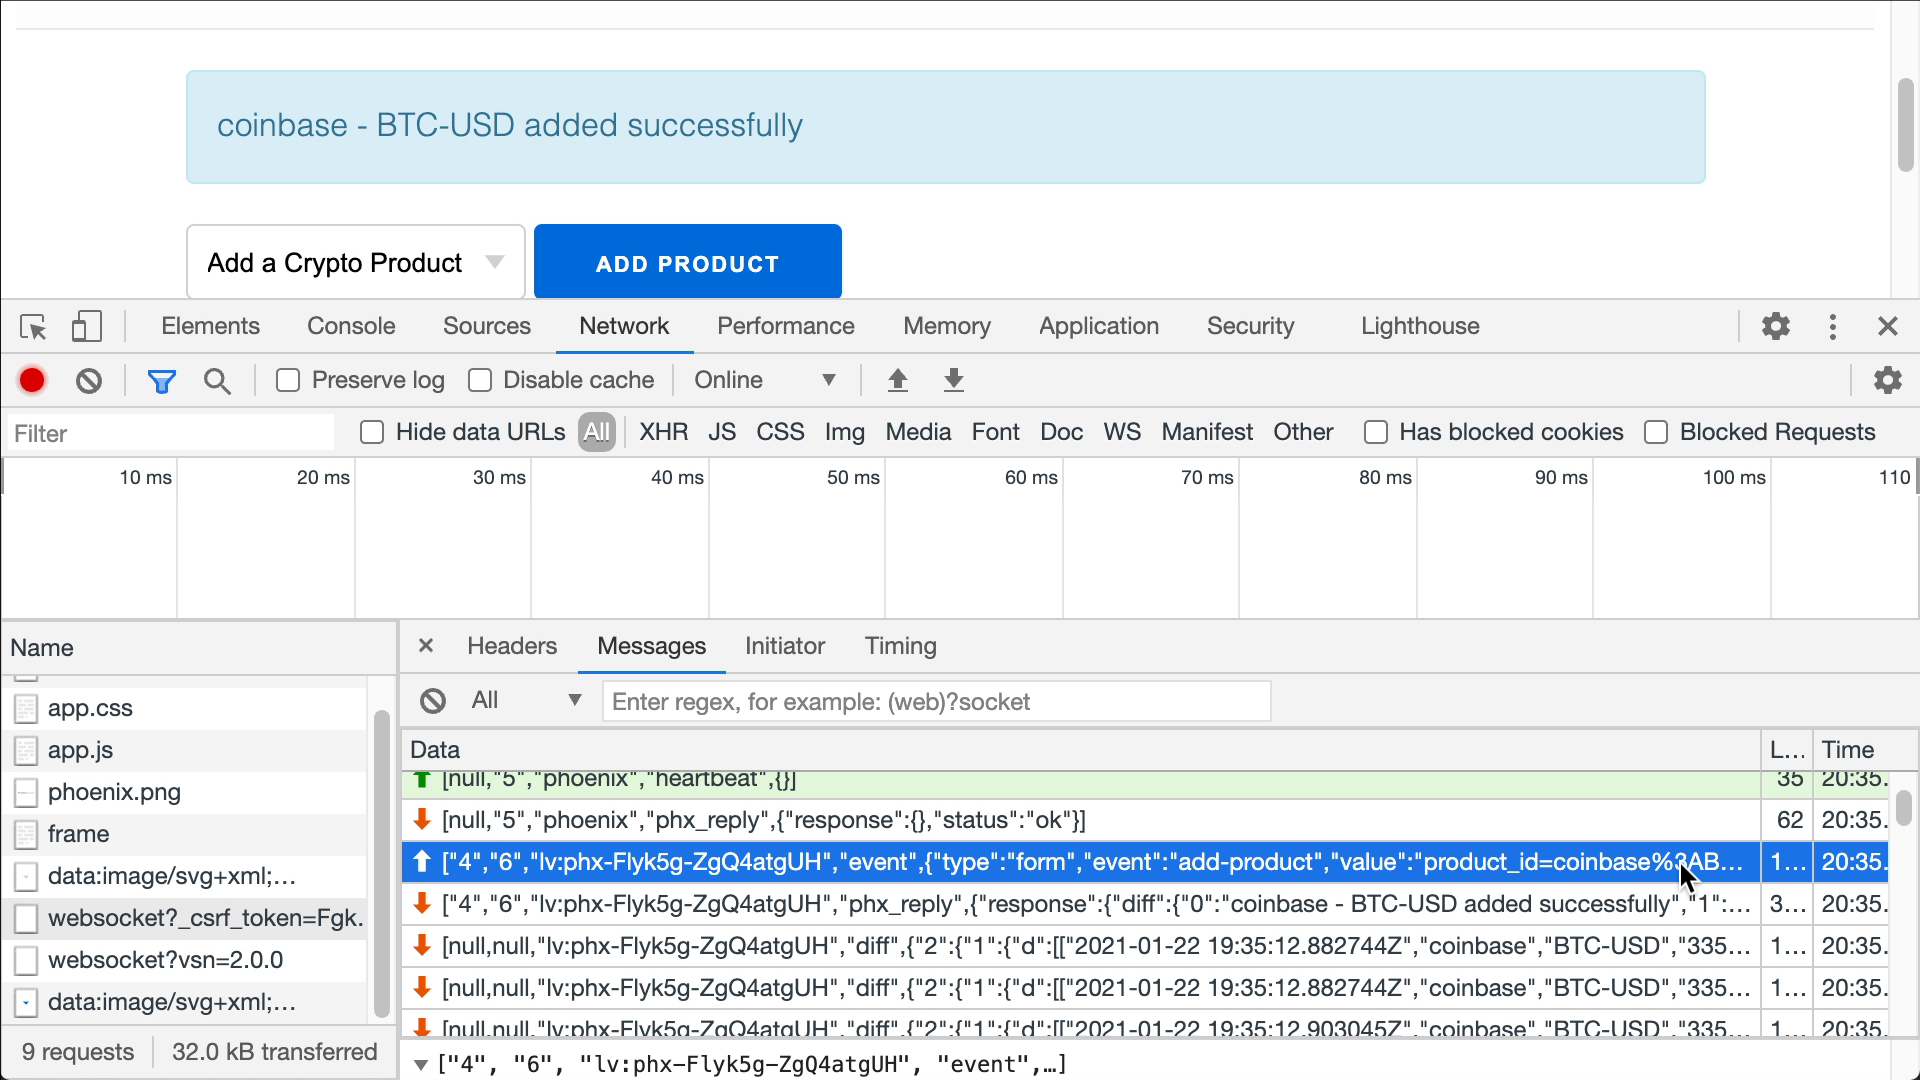This screenshot has height=1080, width=1920.
Task: Open the All message type dropdown
Action: 527,700
